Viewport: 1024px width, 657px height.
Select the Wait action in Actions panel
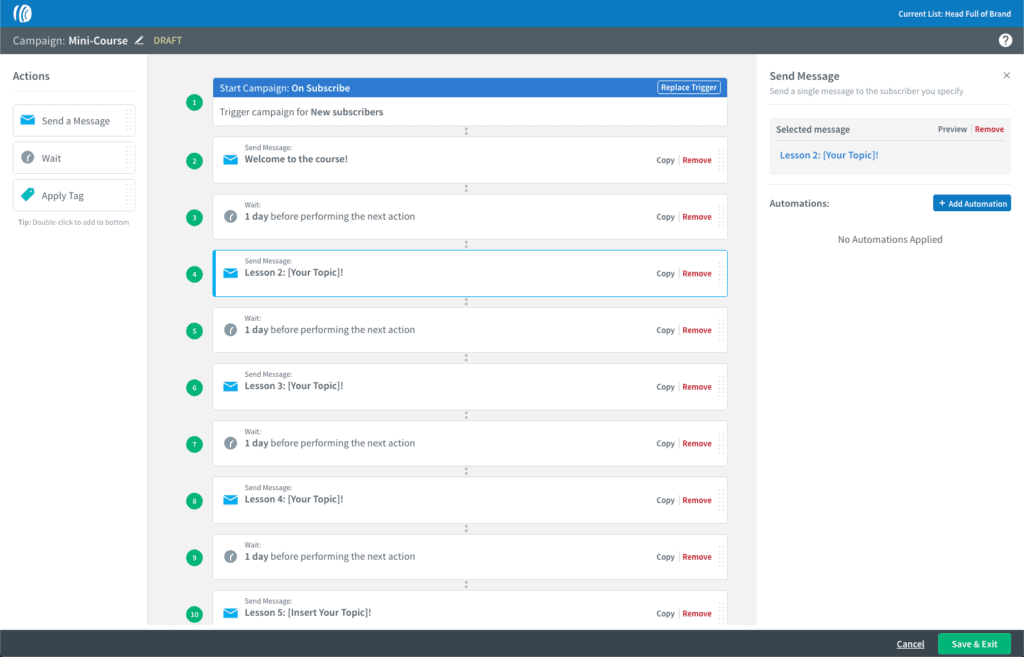73,158
